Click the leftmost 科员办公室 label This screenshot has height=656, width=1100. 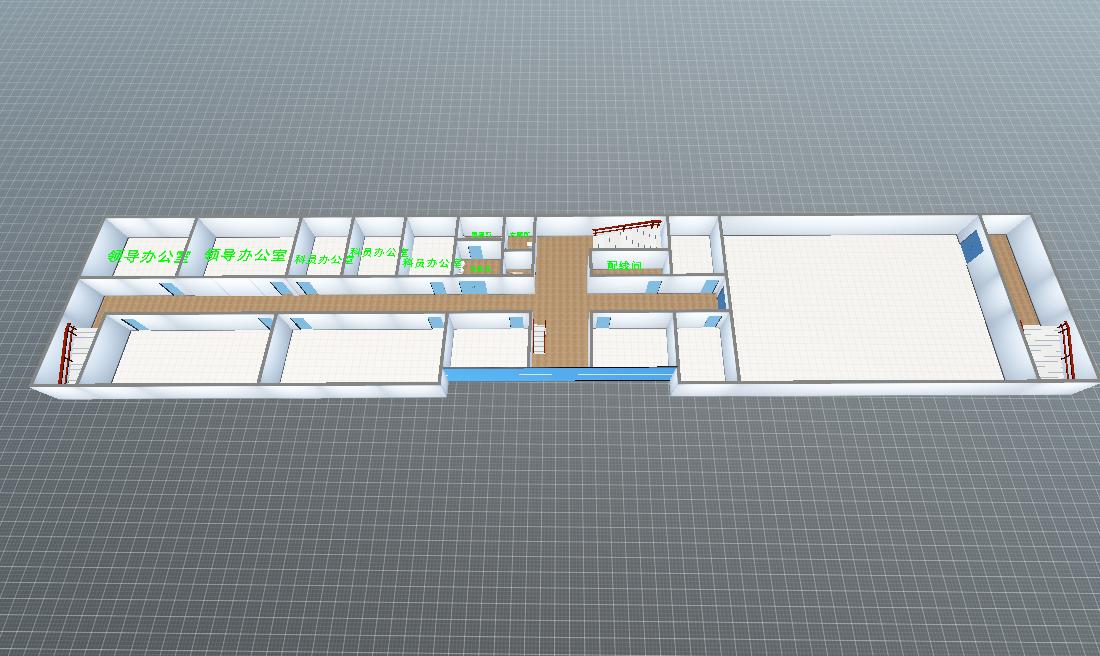click(323, 259)
